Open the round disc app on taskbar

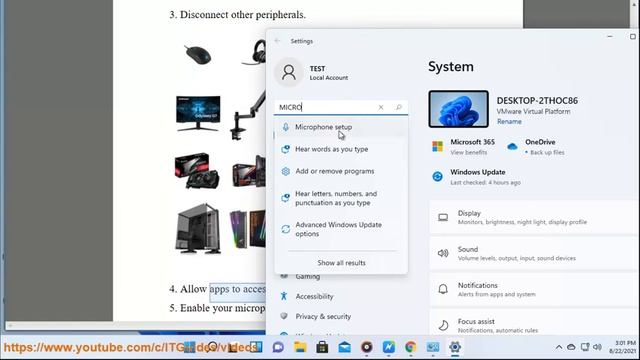point(367,347)
